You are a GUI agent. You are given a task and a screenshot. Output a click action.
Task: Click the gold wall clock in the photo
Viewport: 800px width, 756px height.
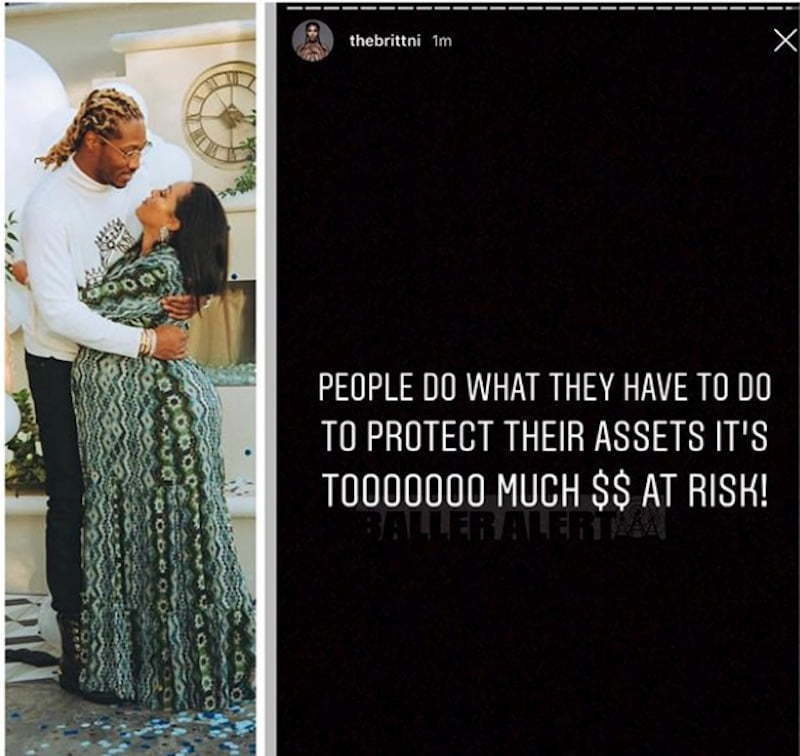coord(220,115)
